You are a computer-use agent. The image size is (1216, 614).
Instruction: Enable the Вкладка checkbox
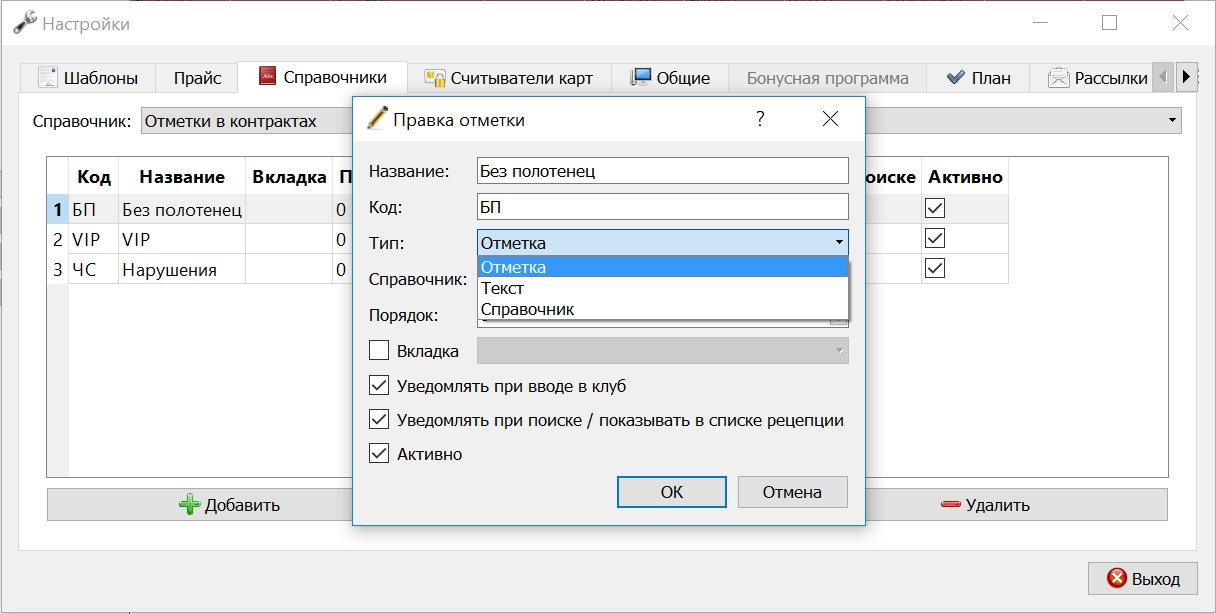tap(379, 351)
